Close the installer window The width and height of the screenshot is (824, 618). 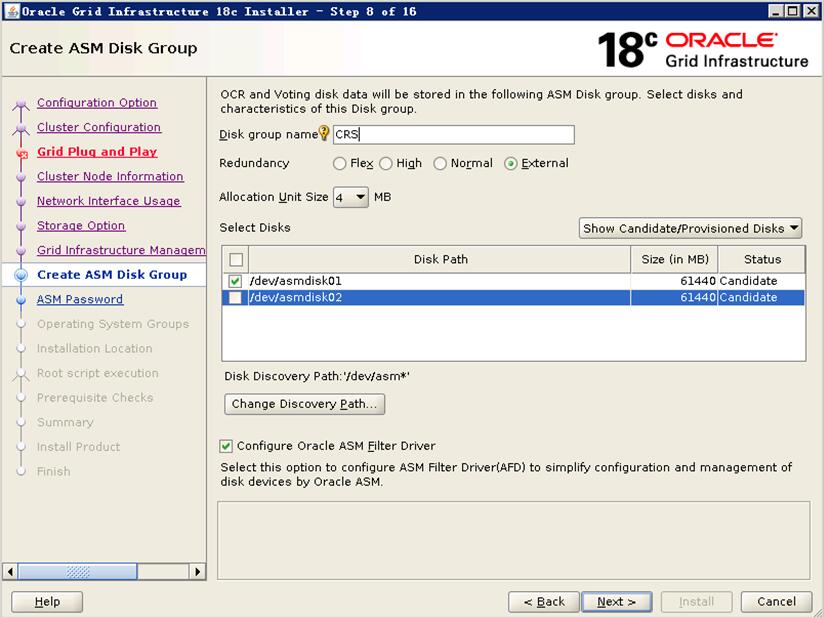point(811,11)
